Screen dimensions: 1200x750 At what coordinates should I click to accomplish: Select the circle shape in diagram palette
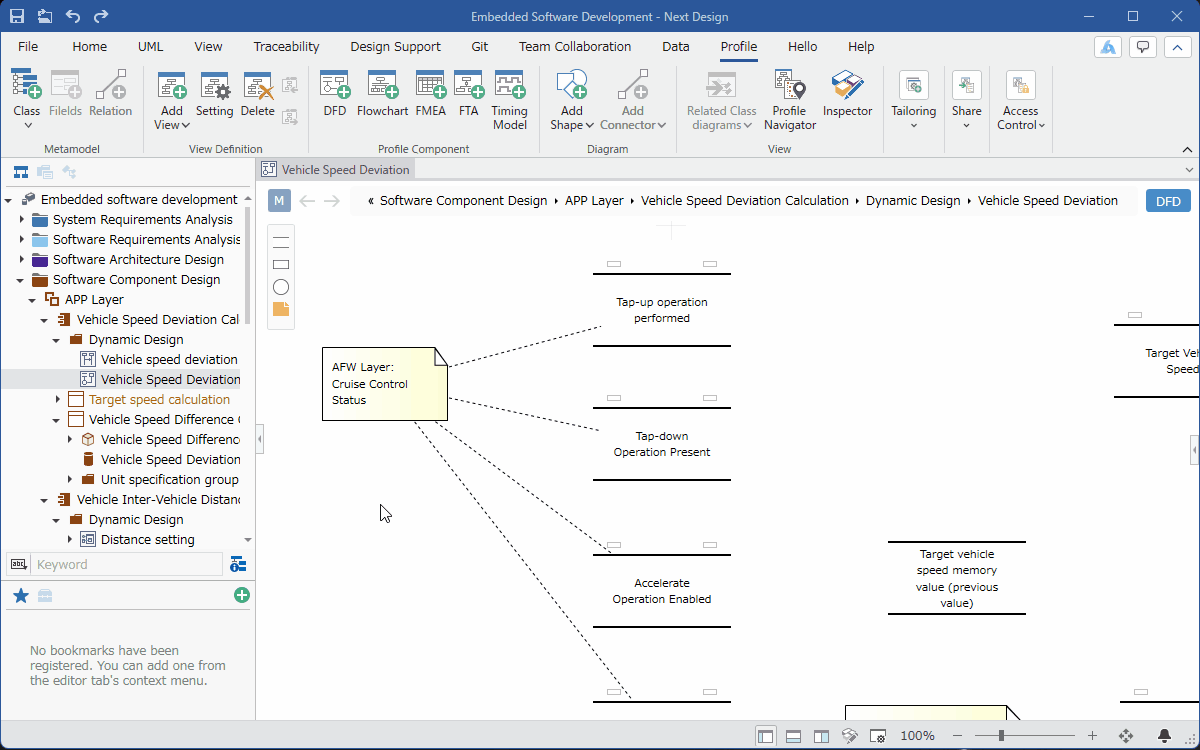(281, 287)
